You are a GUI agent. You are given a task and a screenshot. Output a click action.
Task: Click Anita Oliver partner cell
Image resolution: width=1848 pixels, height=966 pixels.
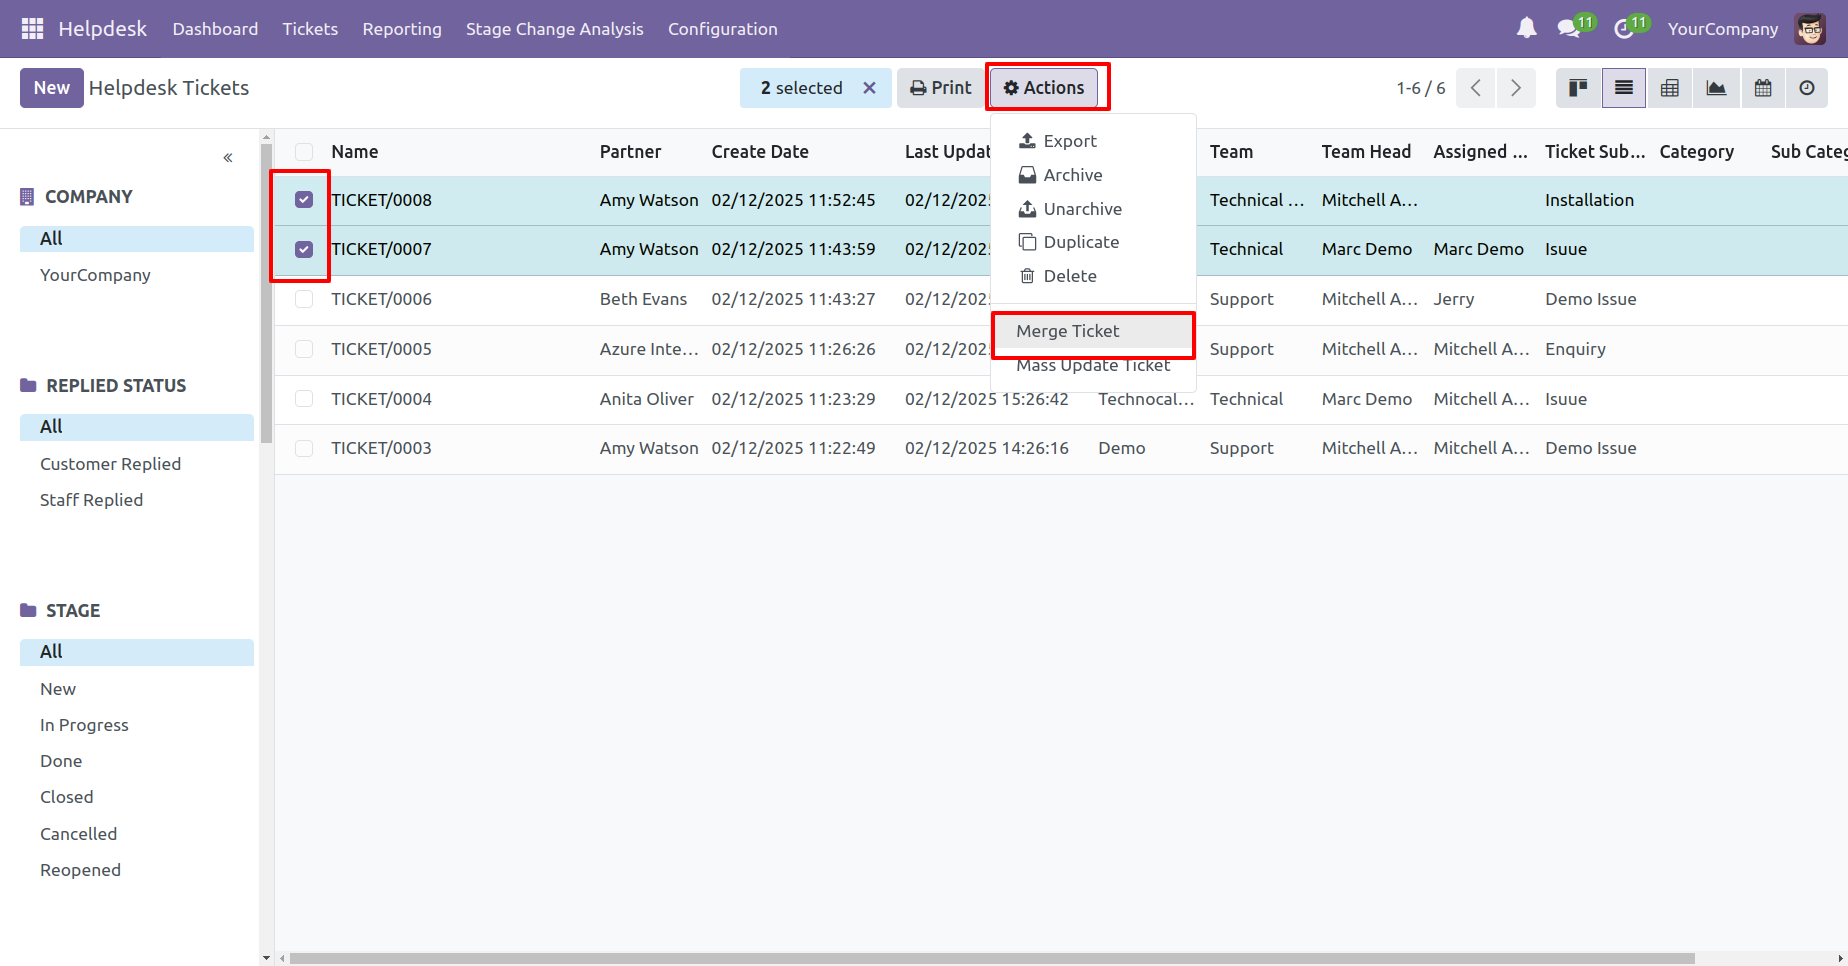(646, 399)
